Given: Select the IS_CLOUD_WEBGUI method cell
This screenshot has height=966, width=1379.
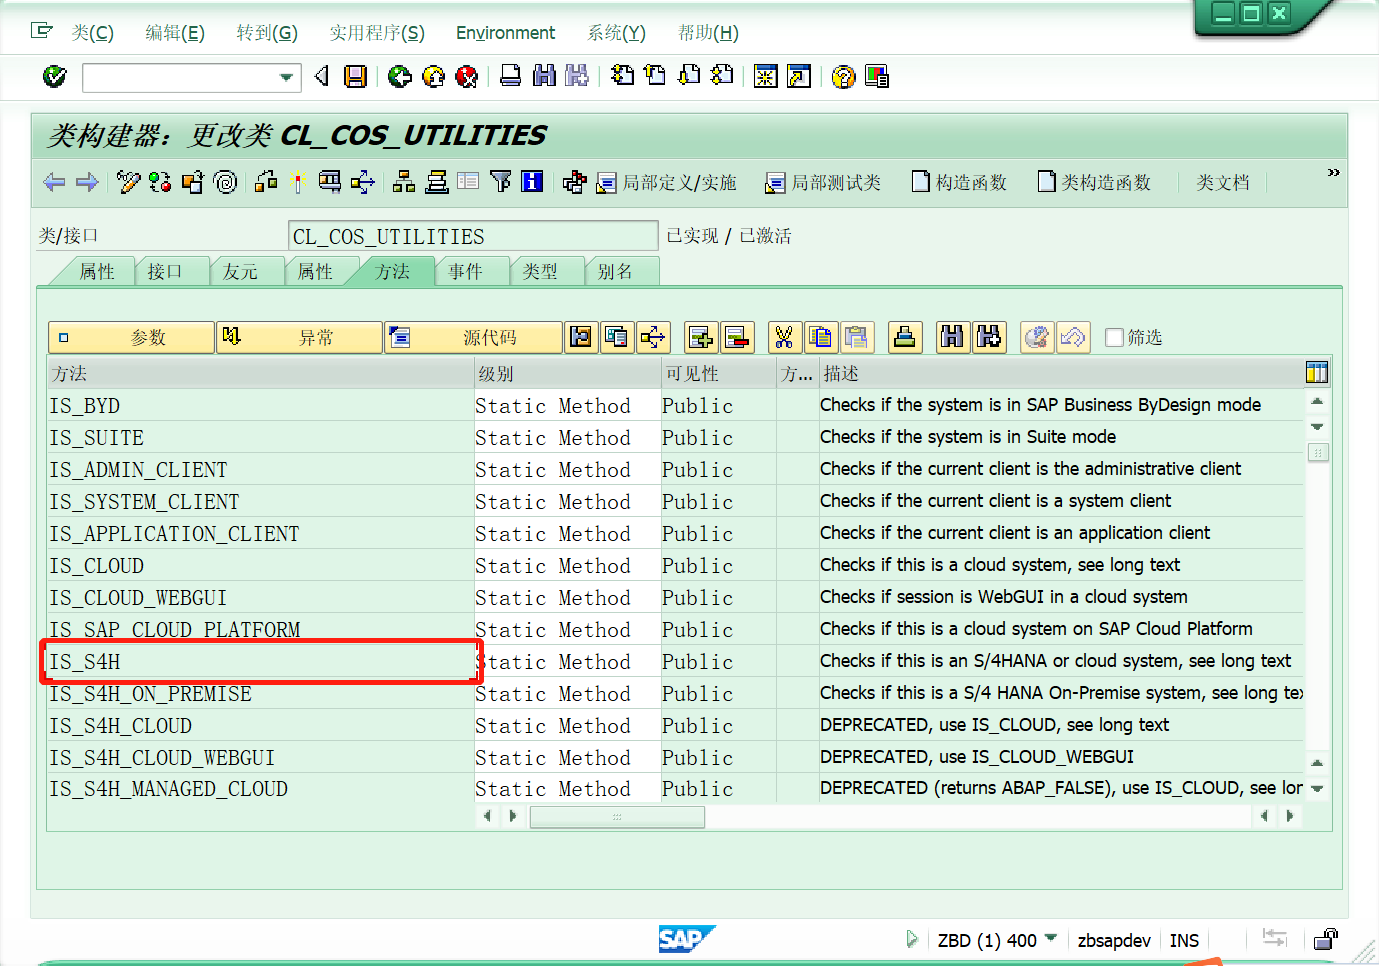Looking at the screenshot, I should [x=260, y=598].
